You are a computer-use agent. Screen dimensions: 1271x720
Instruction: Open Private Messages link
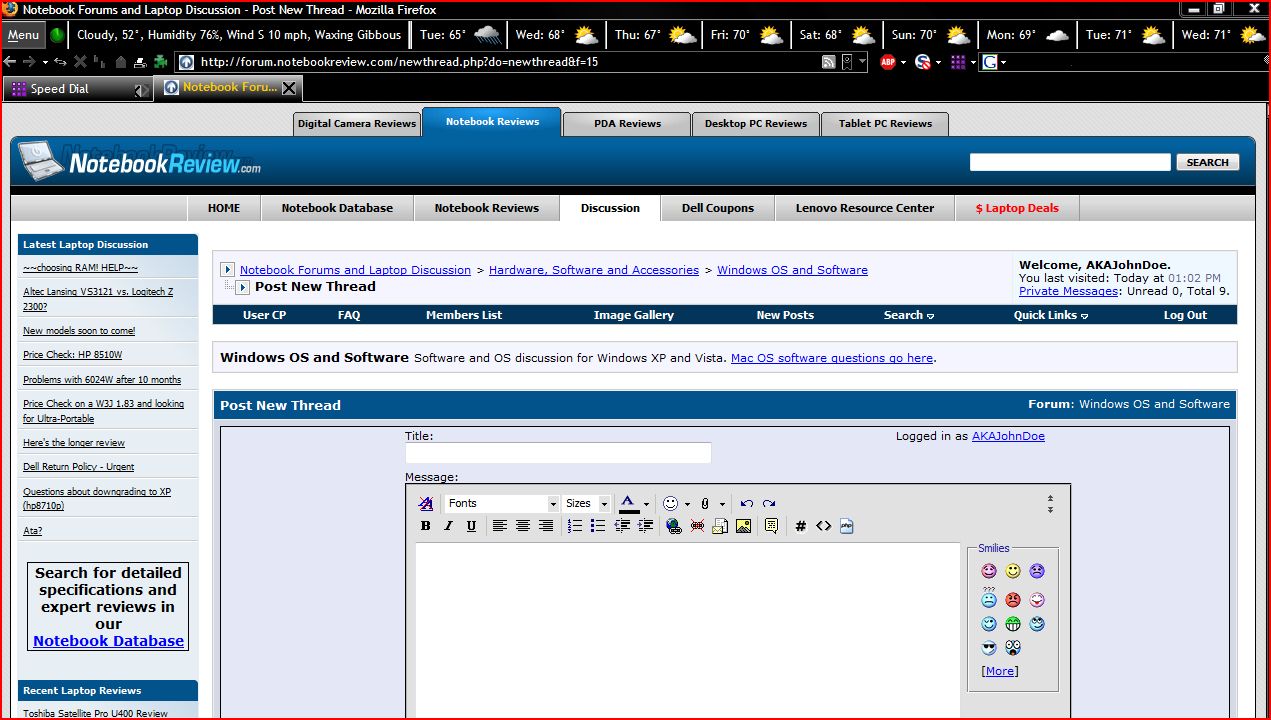tap(1068, 291)
